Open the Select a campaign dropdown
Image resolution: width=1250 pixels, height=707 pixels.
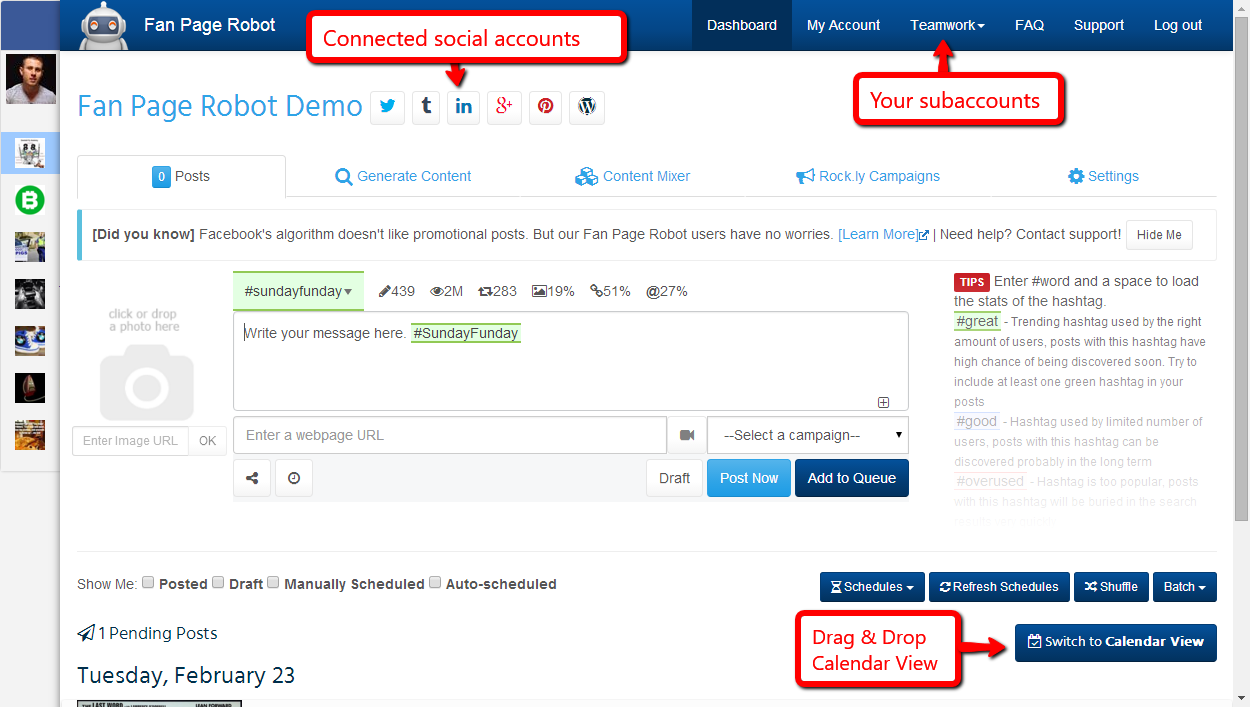click(x=807, y=435)
